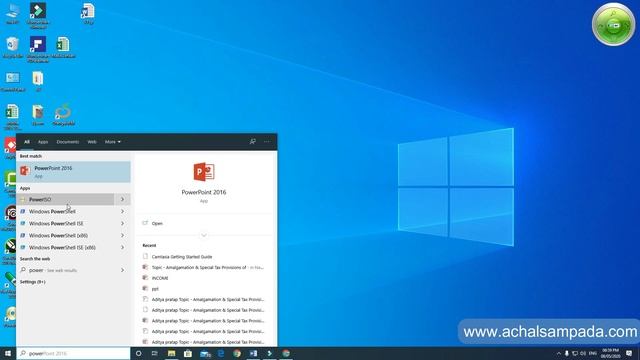This screenshot has height=360, width=640.
Task: Expand more actions chevron below Open
Action: 204,236
